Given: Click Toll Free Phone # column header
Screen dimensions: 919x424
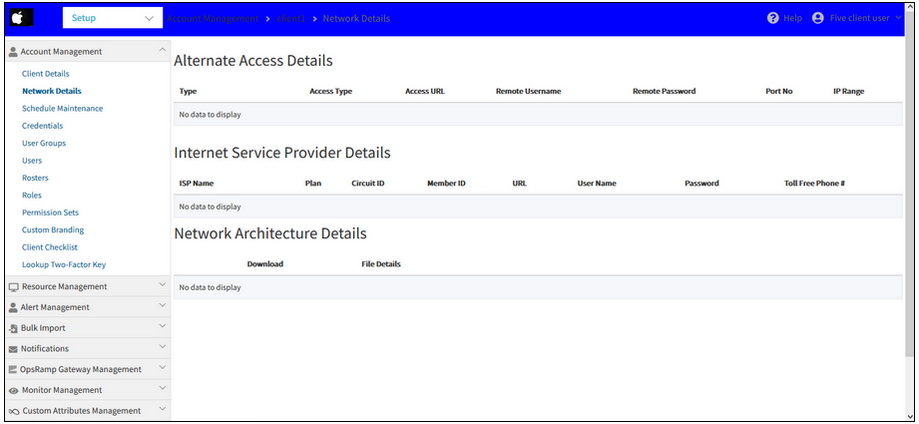Looking at the screenshot, I should 814,184.
